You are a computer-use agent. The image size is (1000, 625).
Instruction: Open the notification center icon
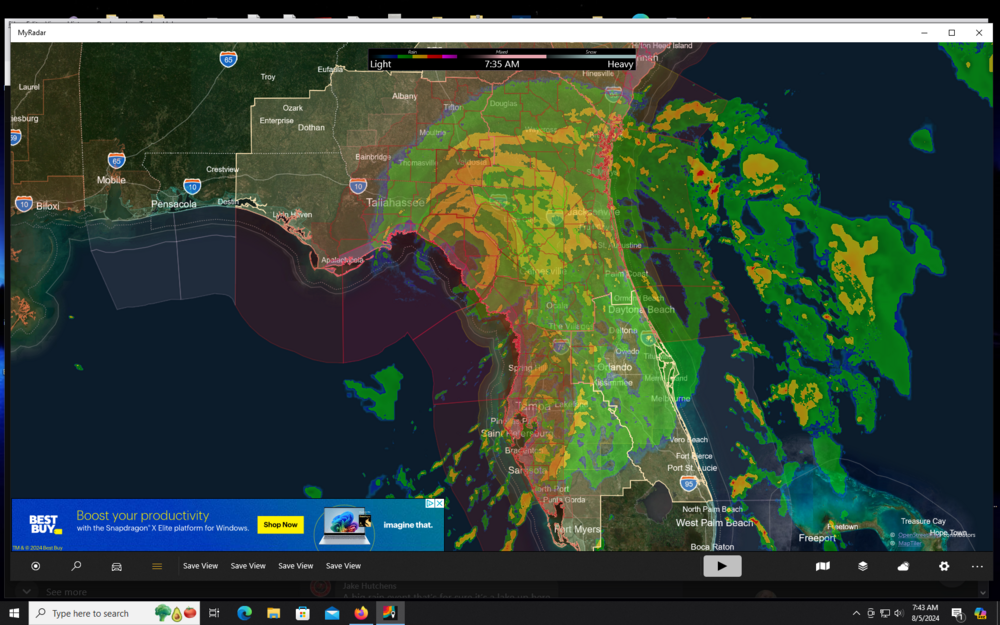(x=957, y=614)
